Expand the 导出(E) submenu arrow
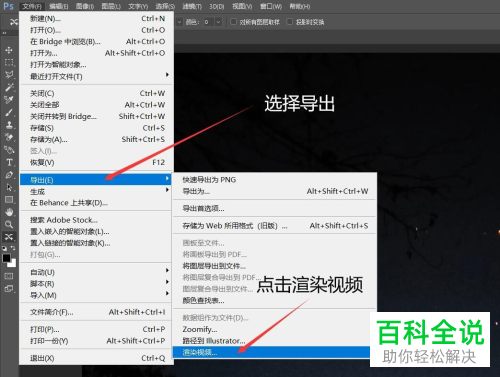500x377 pixels. coord(167,179)
